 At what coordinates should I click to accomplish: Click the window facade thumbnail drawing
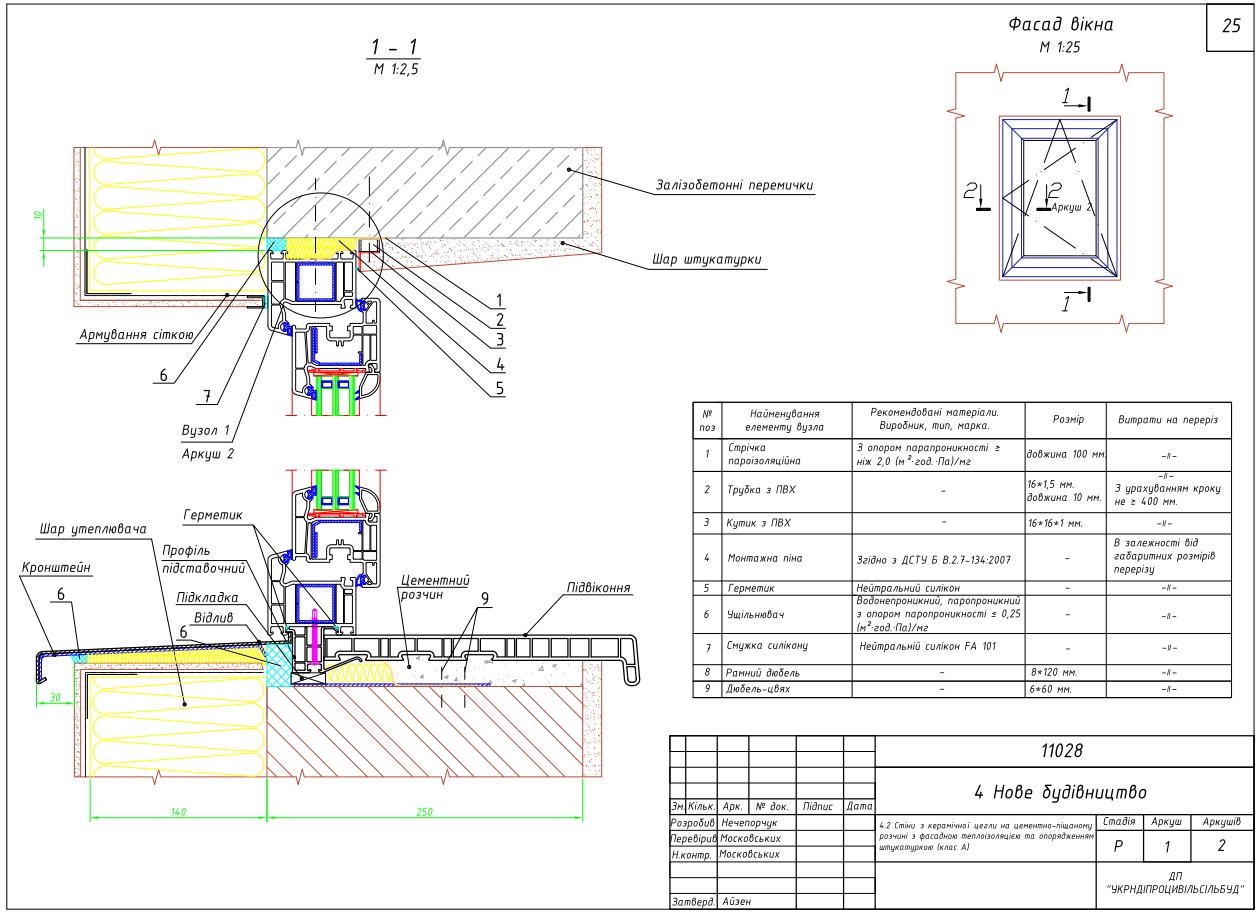click(x=1061, y=198)
